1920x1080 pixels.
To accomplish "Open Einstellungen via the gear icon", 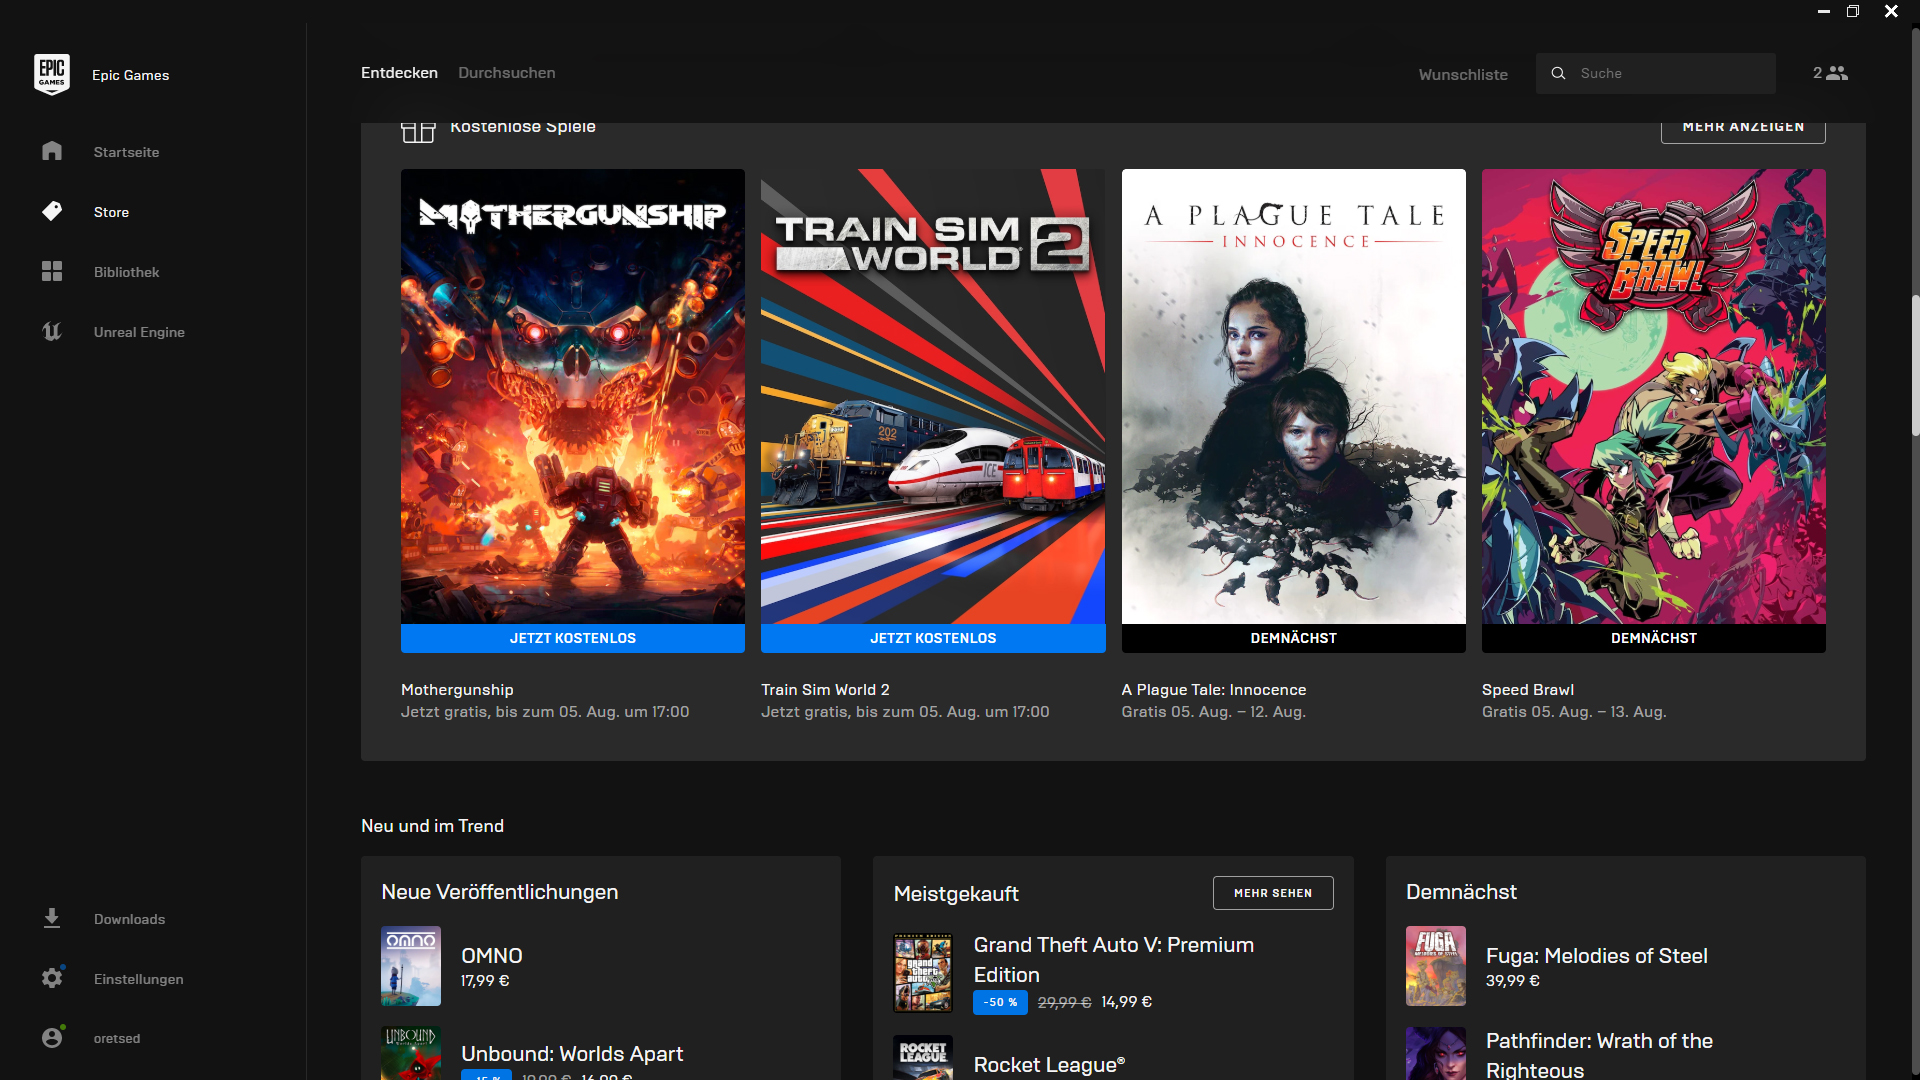I will (52, 978).
